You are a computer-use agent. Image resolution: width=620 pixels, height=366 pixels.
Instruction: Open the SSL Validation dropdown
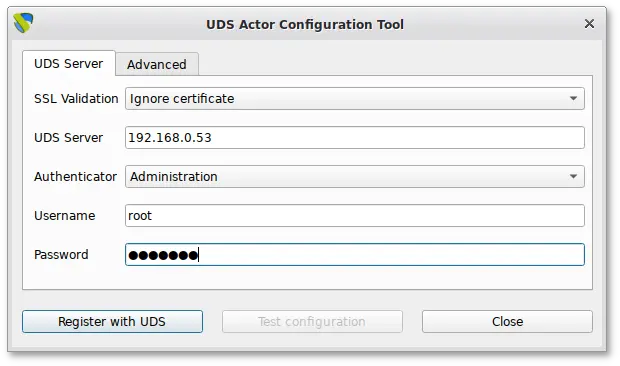[355, 98]
